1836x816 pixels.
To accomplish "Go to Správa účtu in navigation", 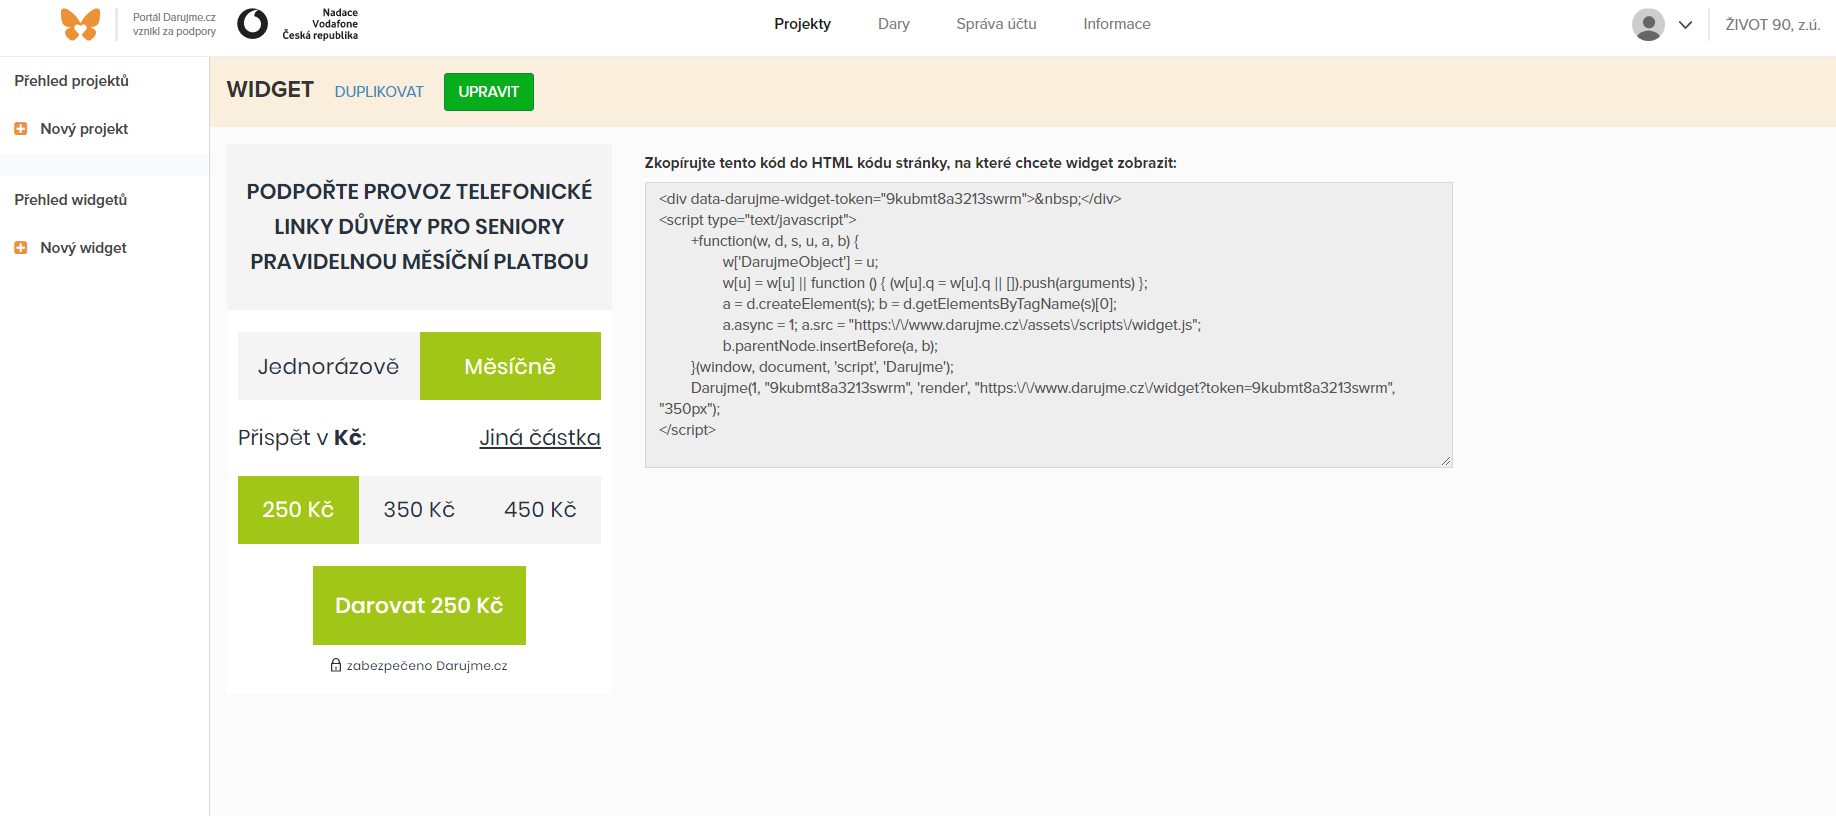I will point(996,24).
